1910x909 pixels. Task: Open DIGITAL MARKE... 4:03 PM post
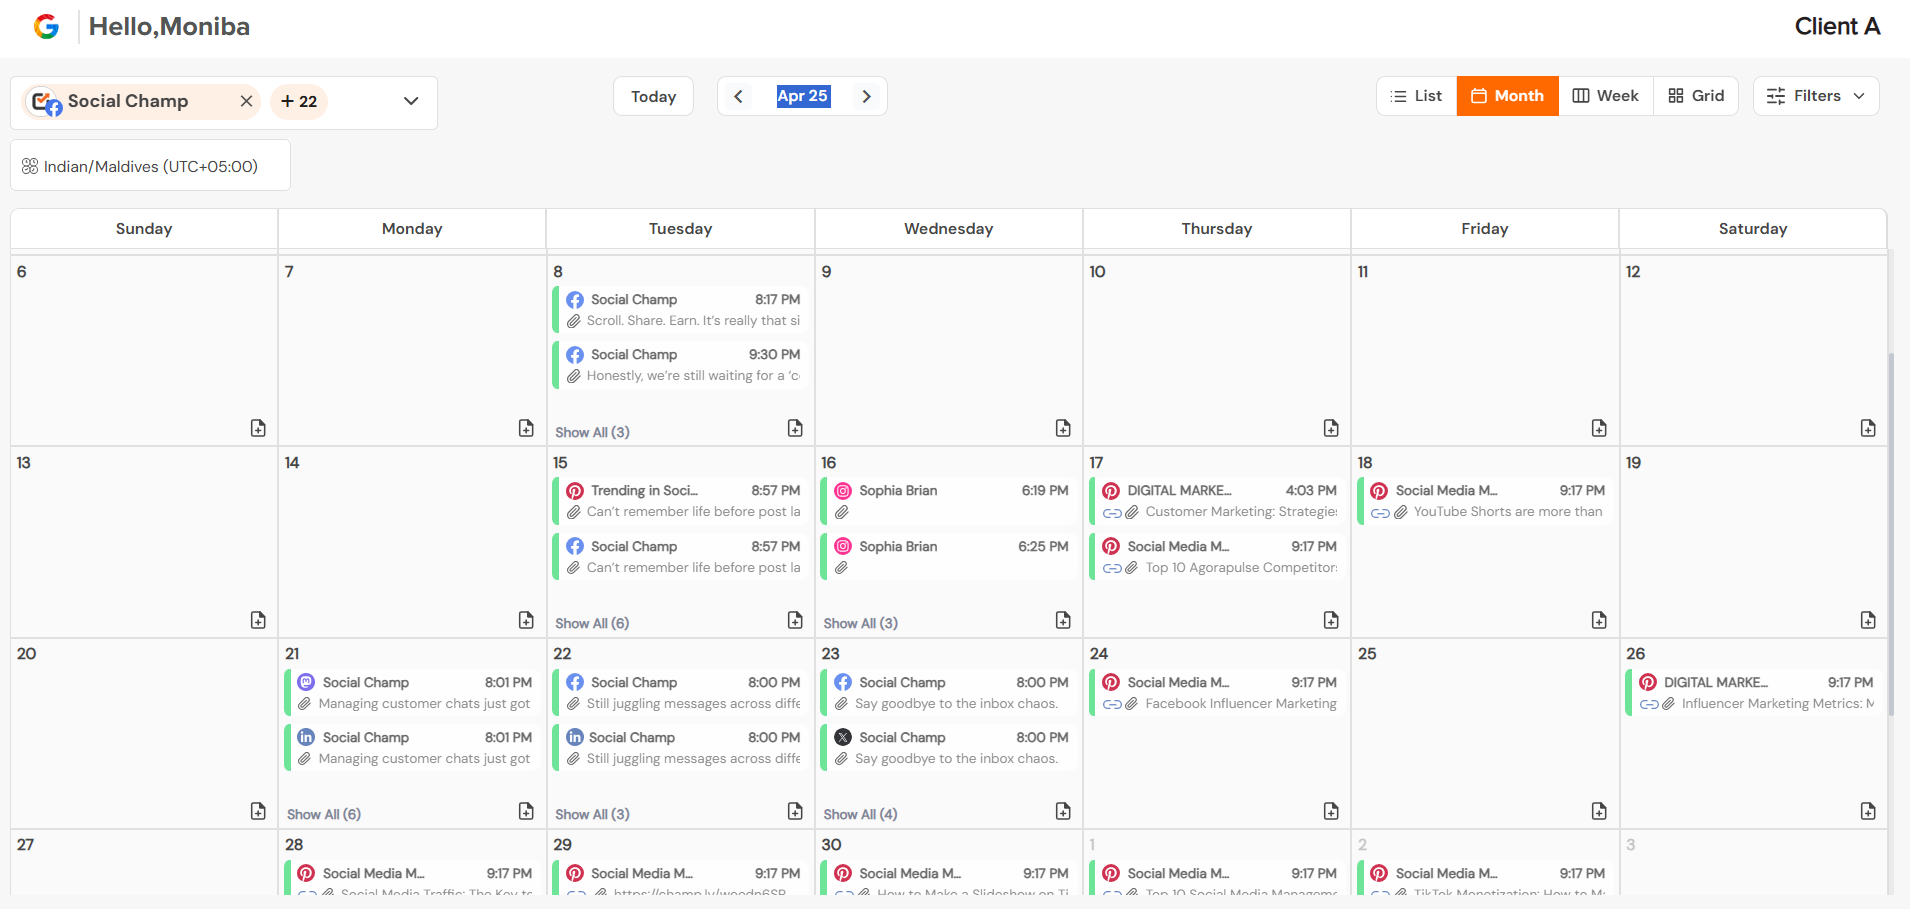pyautogui.click(x=1216, y=501)
